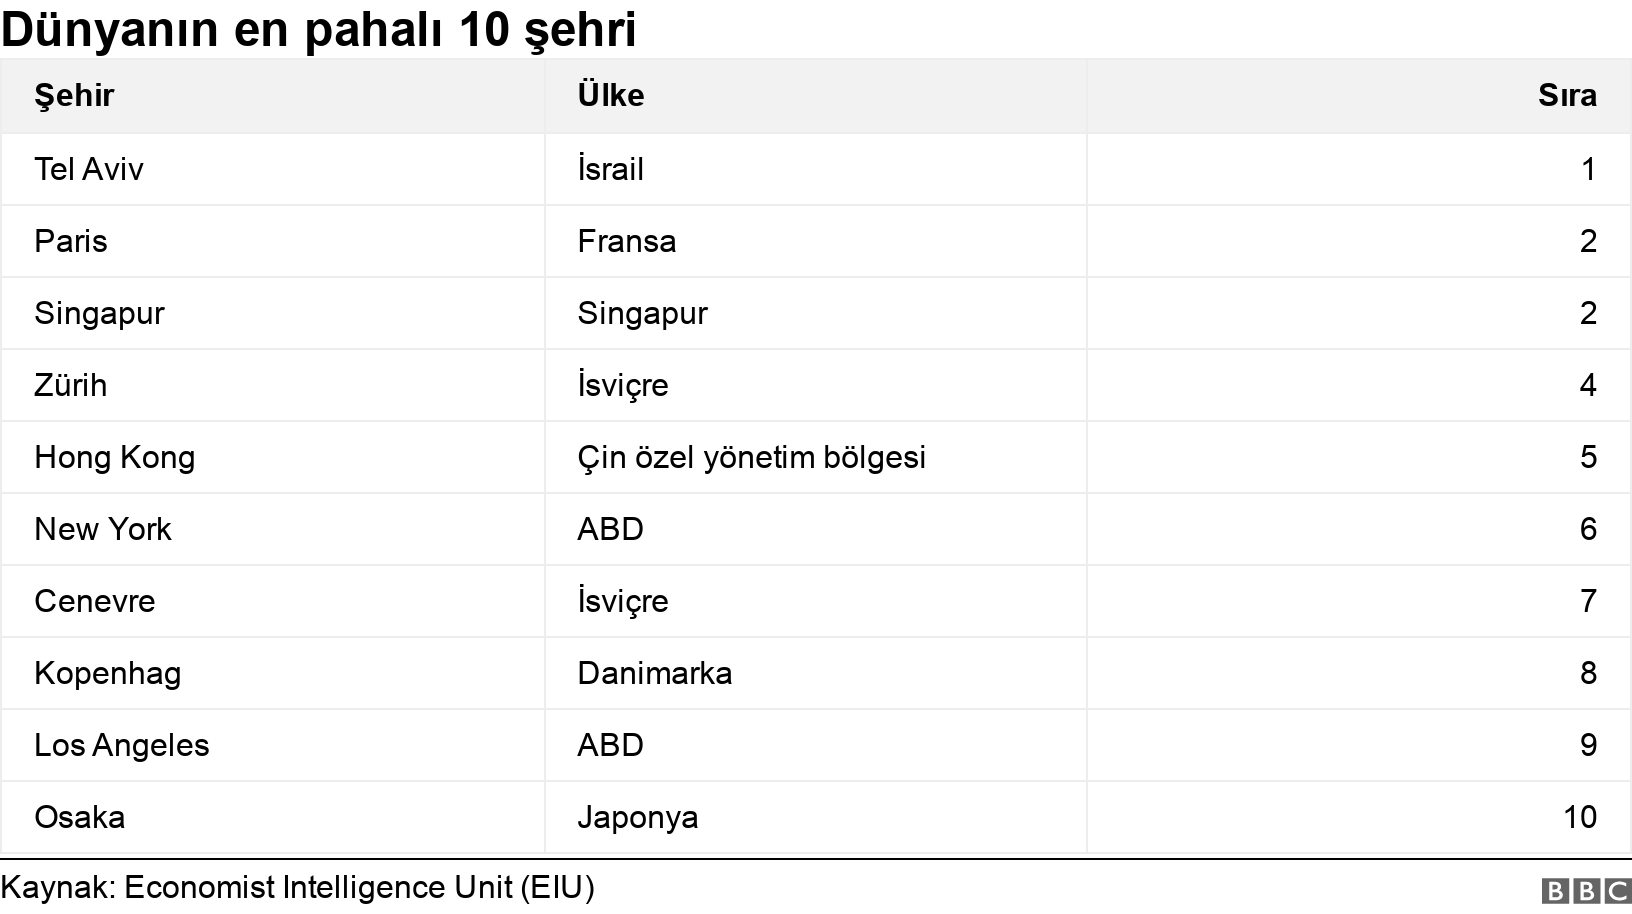Click the Paris row city name
Screen dimensions: 1632x914
[x=71, y=241]
